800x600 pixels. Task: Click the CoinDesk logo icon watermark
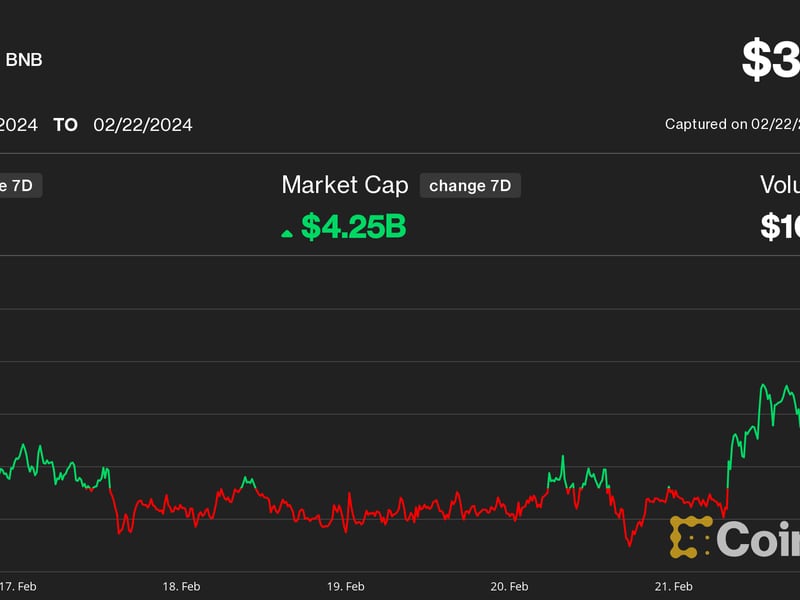690,537
